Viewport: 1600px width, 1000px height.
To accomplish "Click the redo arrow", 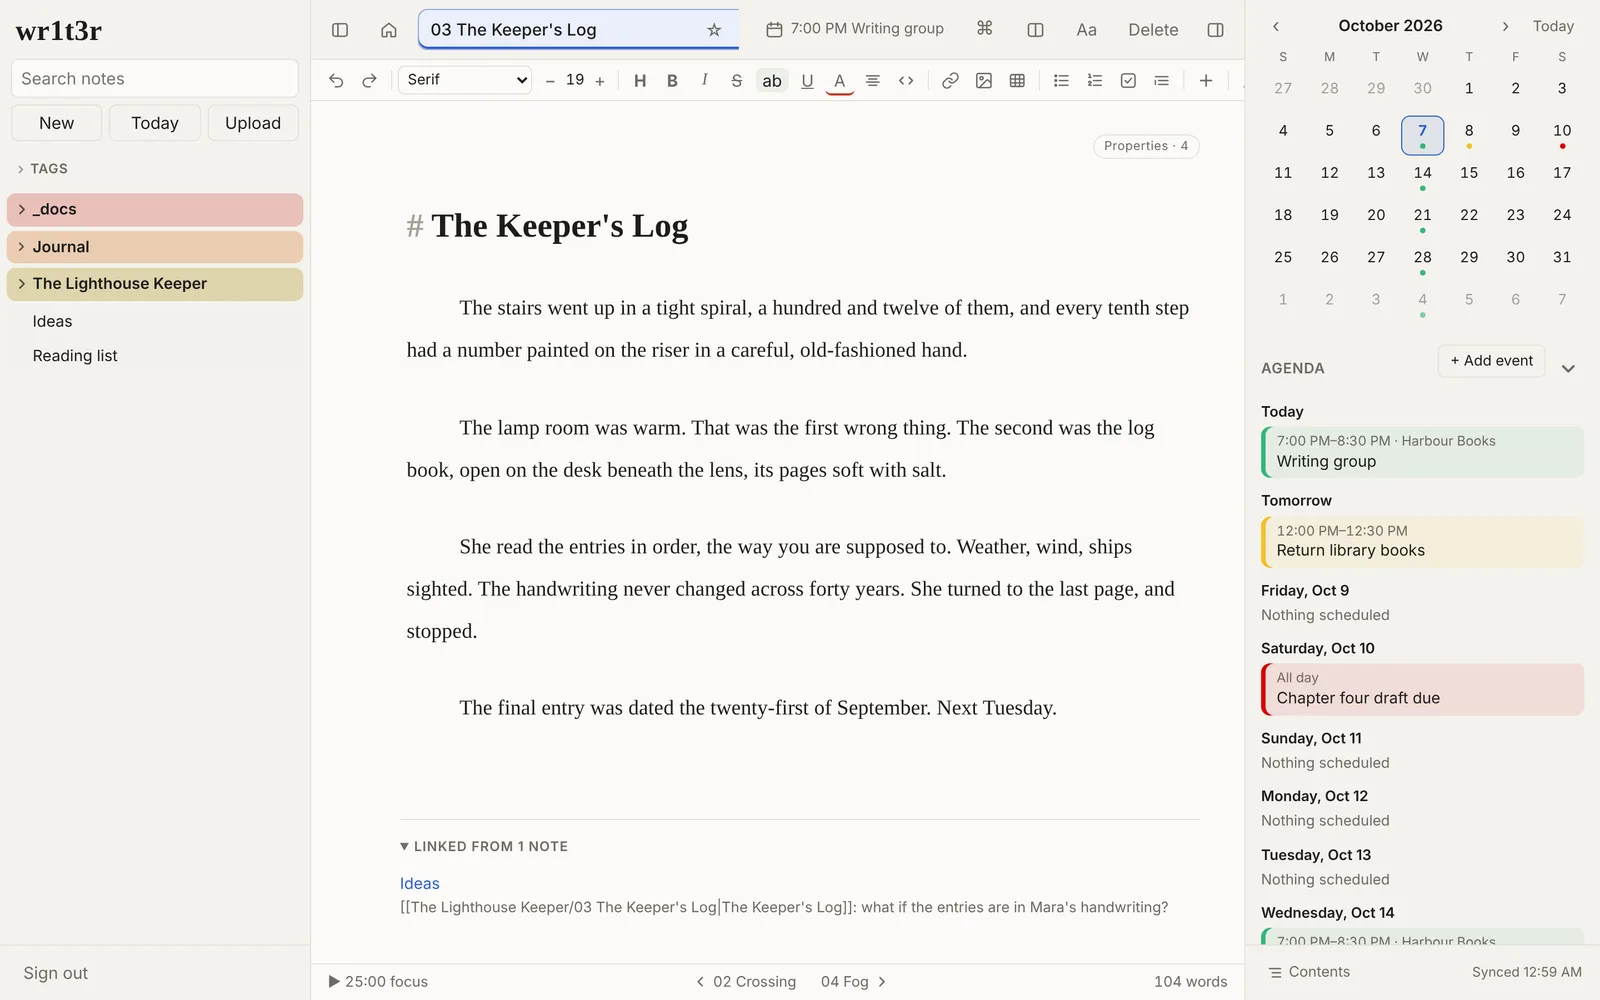I will pyautogui.click(x=369, y=81).
